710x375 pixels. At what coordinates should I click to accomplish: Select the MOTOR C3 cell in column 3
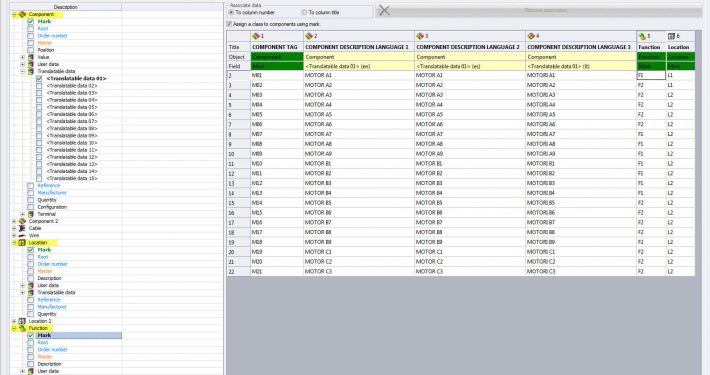click(x=470, y=271)
